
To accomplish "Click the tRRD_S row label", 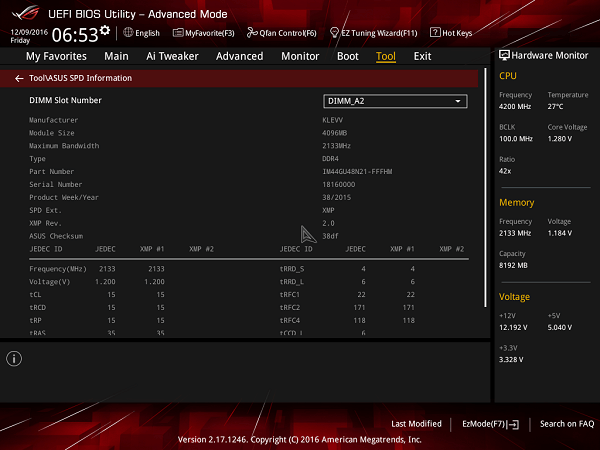I will pos(292,269).
